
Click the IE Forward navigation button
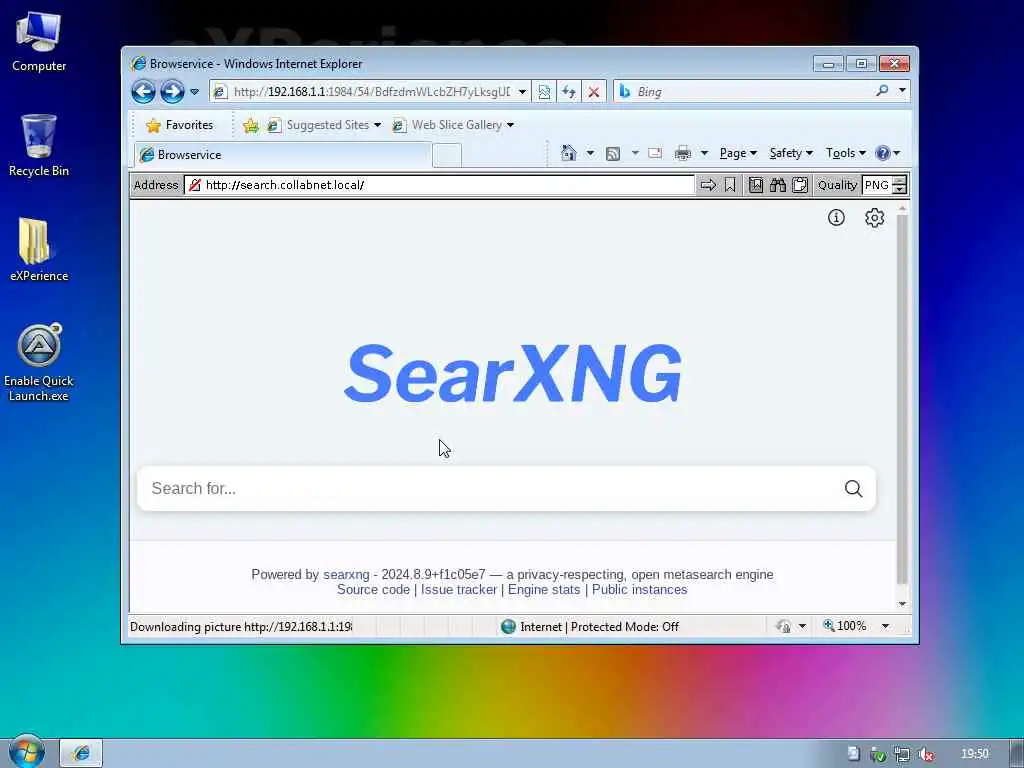pos(172,91)
